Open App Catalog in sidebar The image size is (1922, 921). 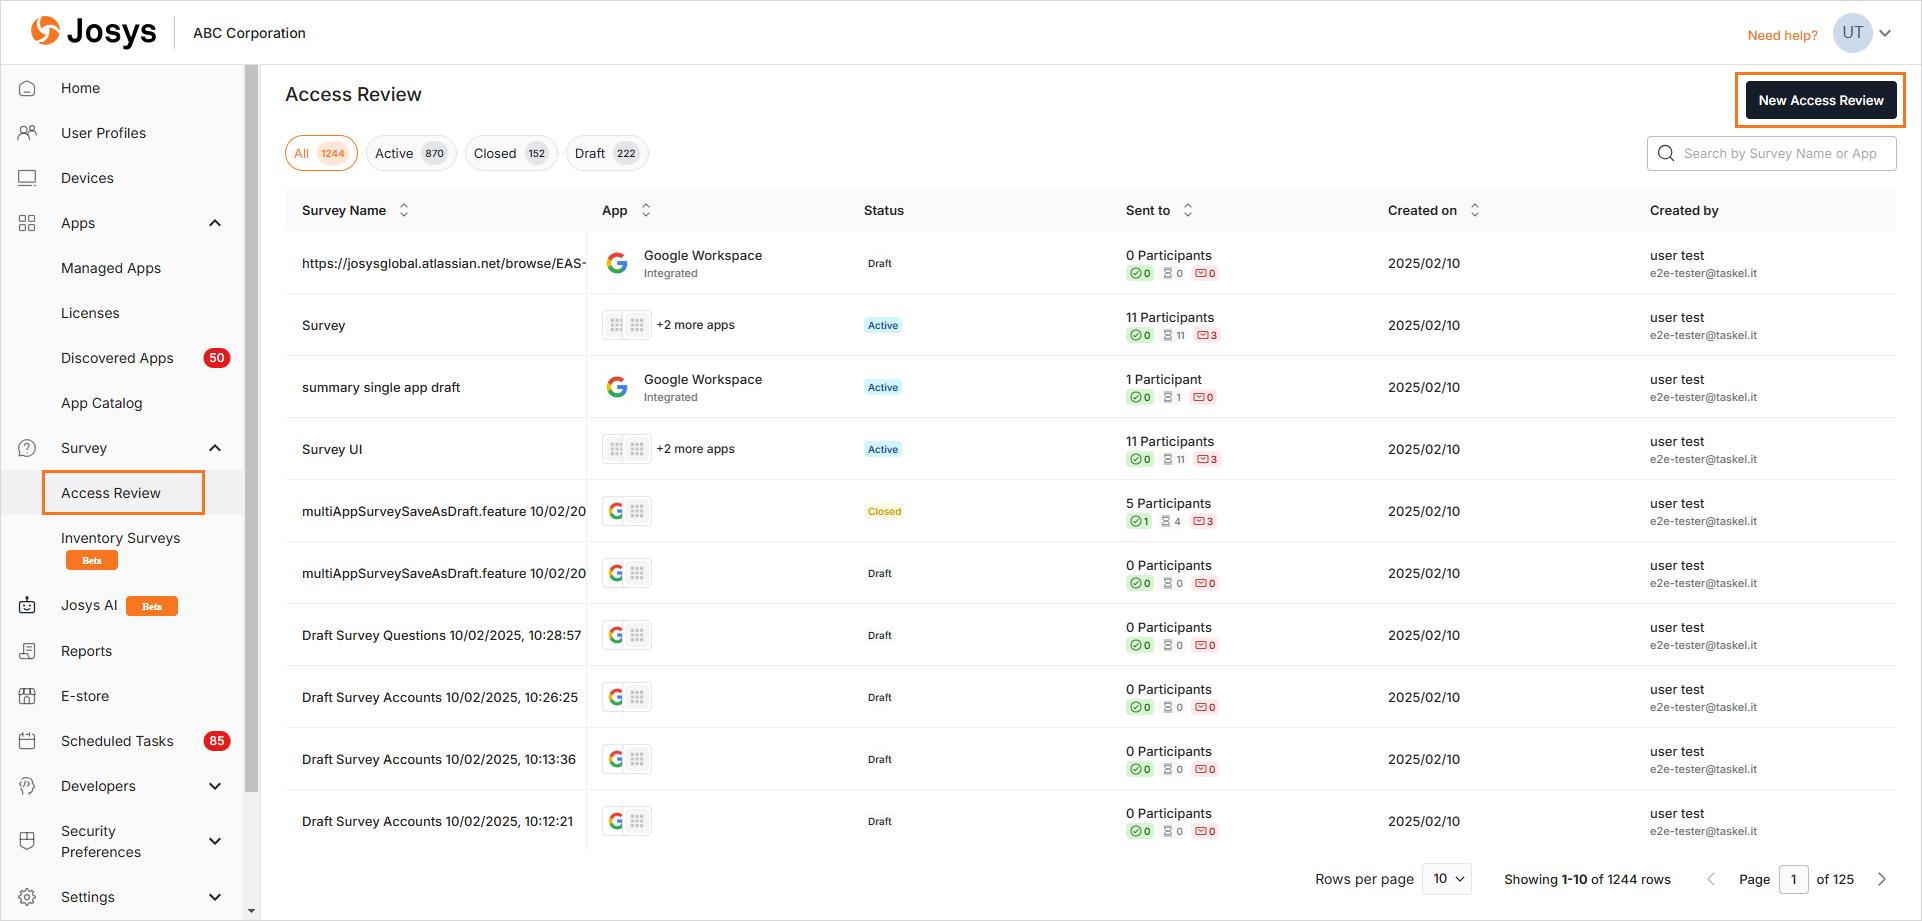pyautogui.click(x=101, y=403)
